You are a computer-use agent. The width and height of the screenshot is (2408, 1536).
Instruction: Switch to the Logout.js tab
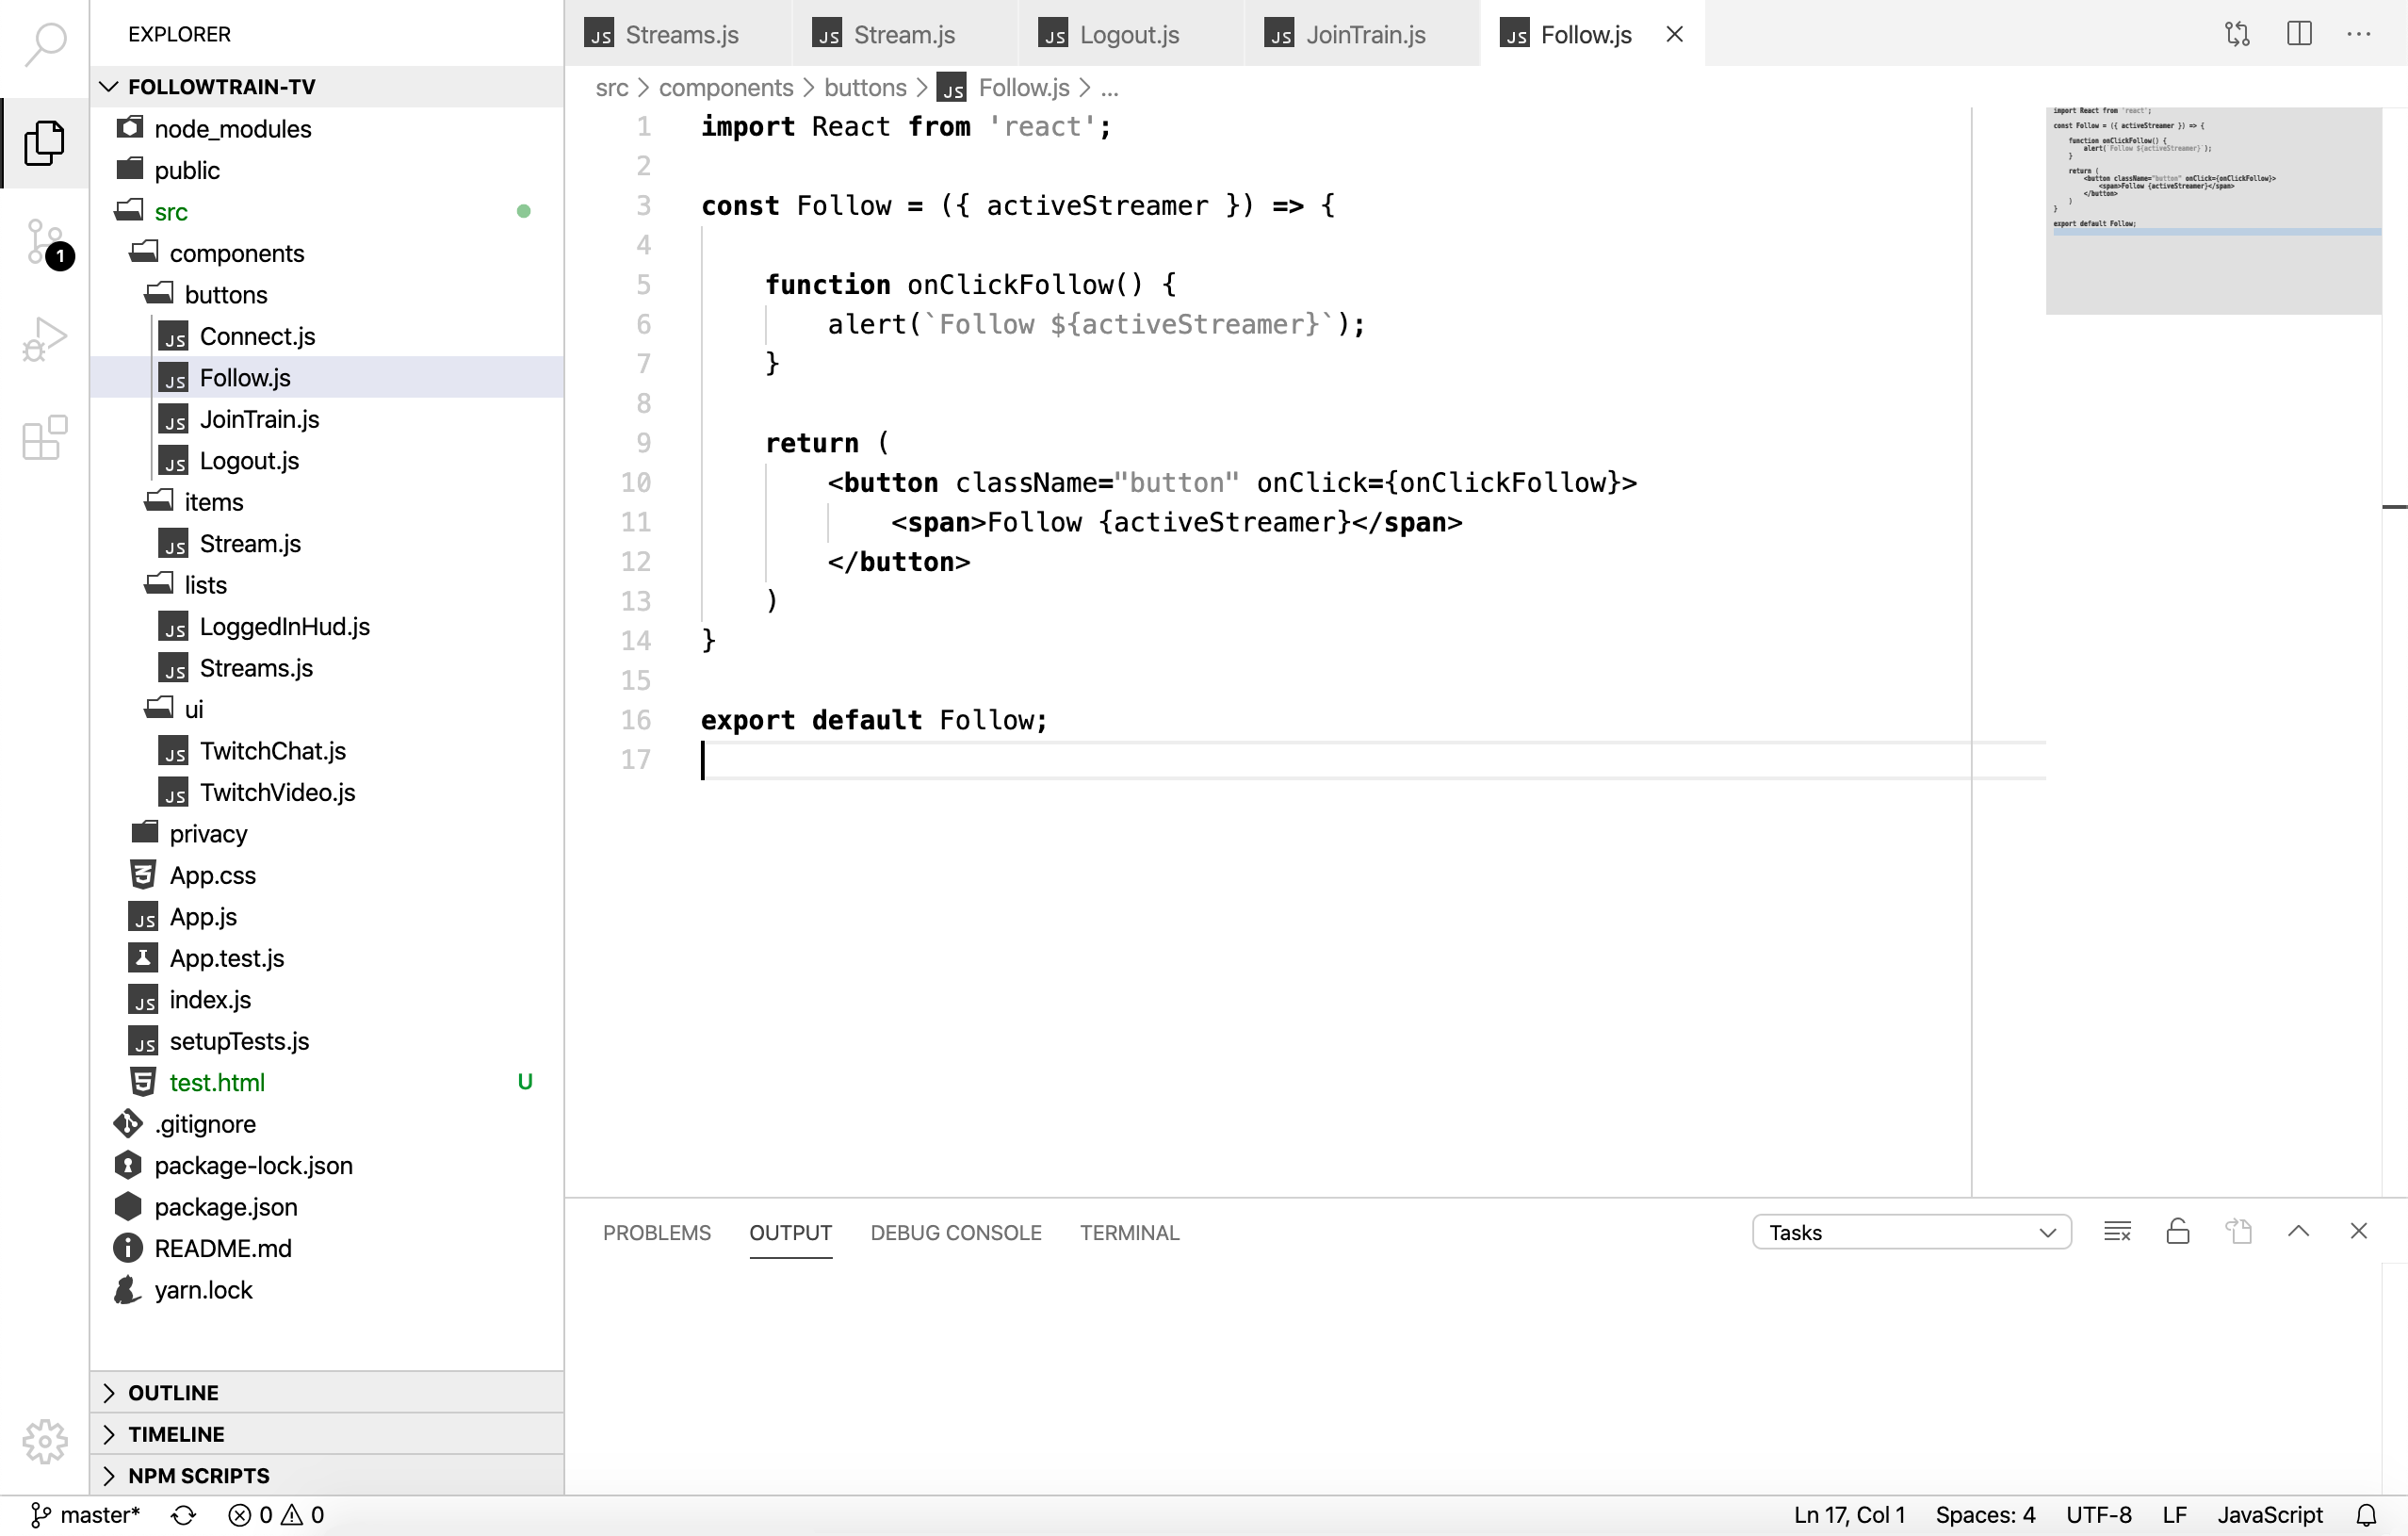point(1130,34)
